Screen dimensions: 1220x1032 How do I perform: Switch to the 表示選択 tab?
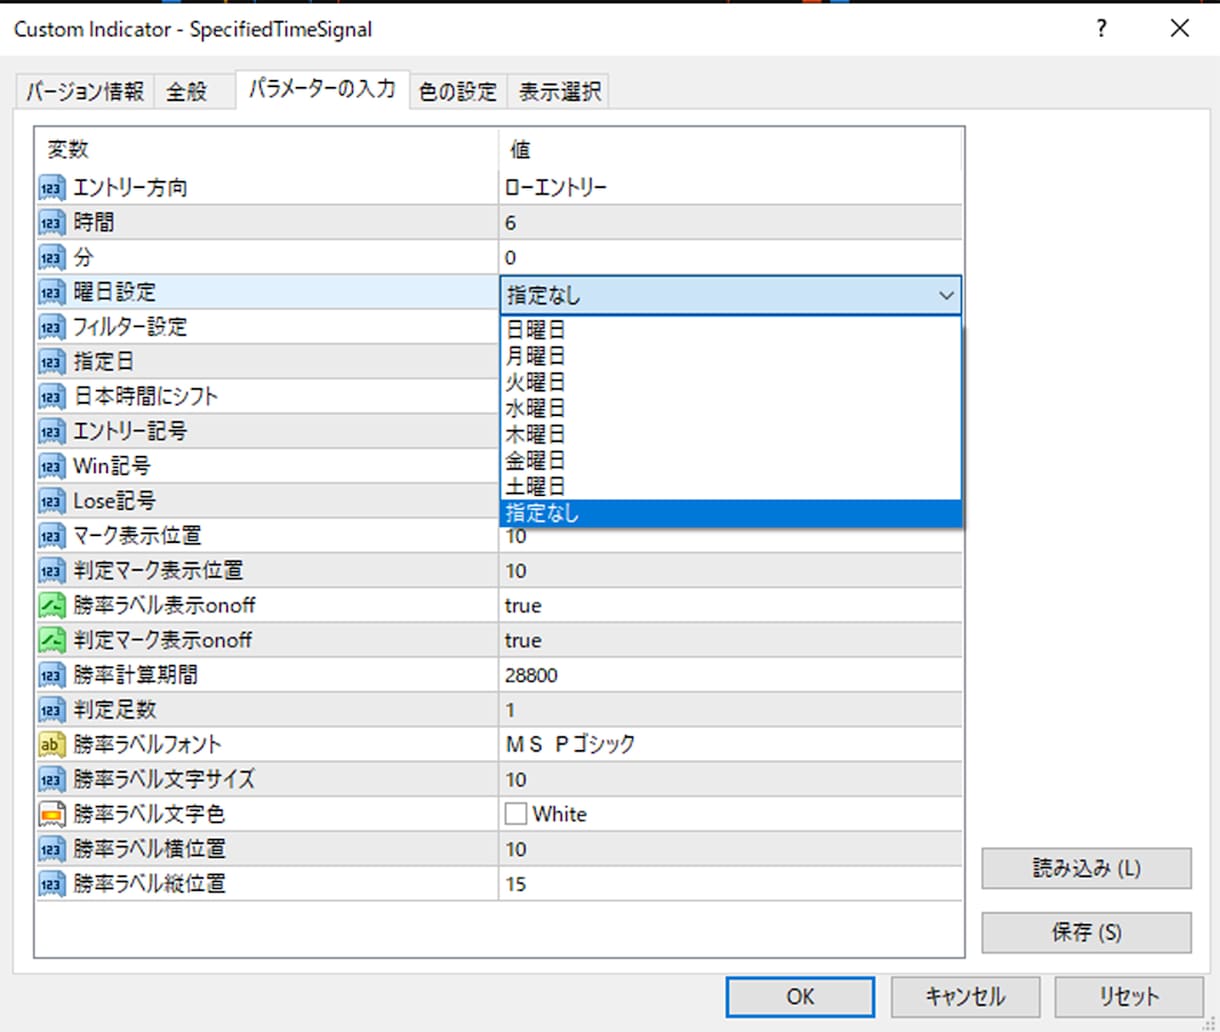point(559,92)
